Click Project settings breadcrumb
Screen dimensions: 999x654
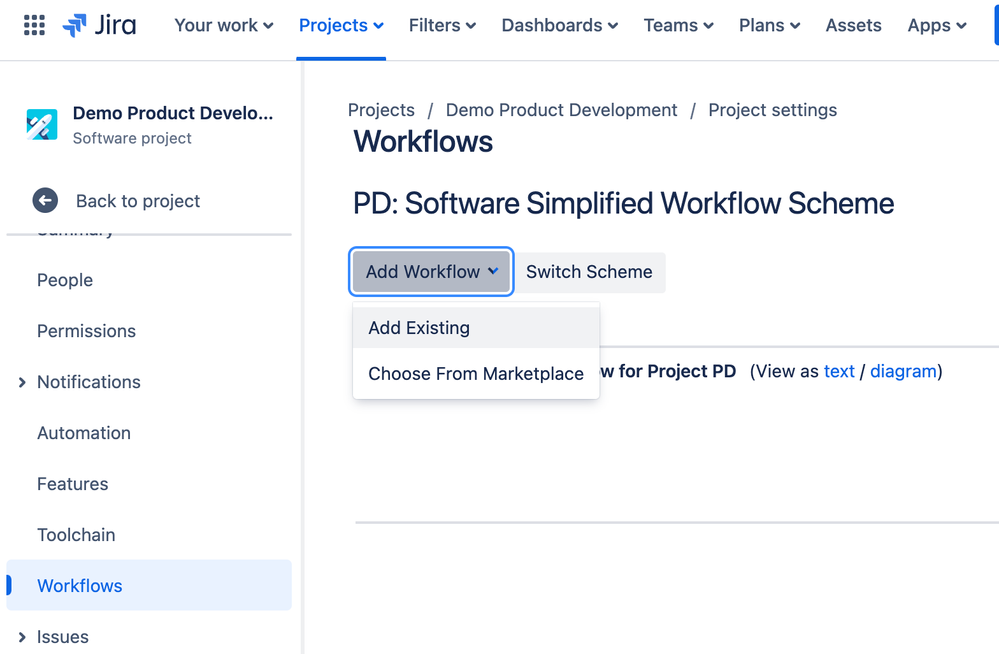point(772,110)
